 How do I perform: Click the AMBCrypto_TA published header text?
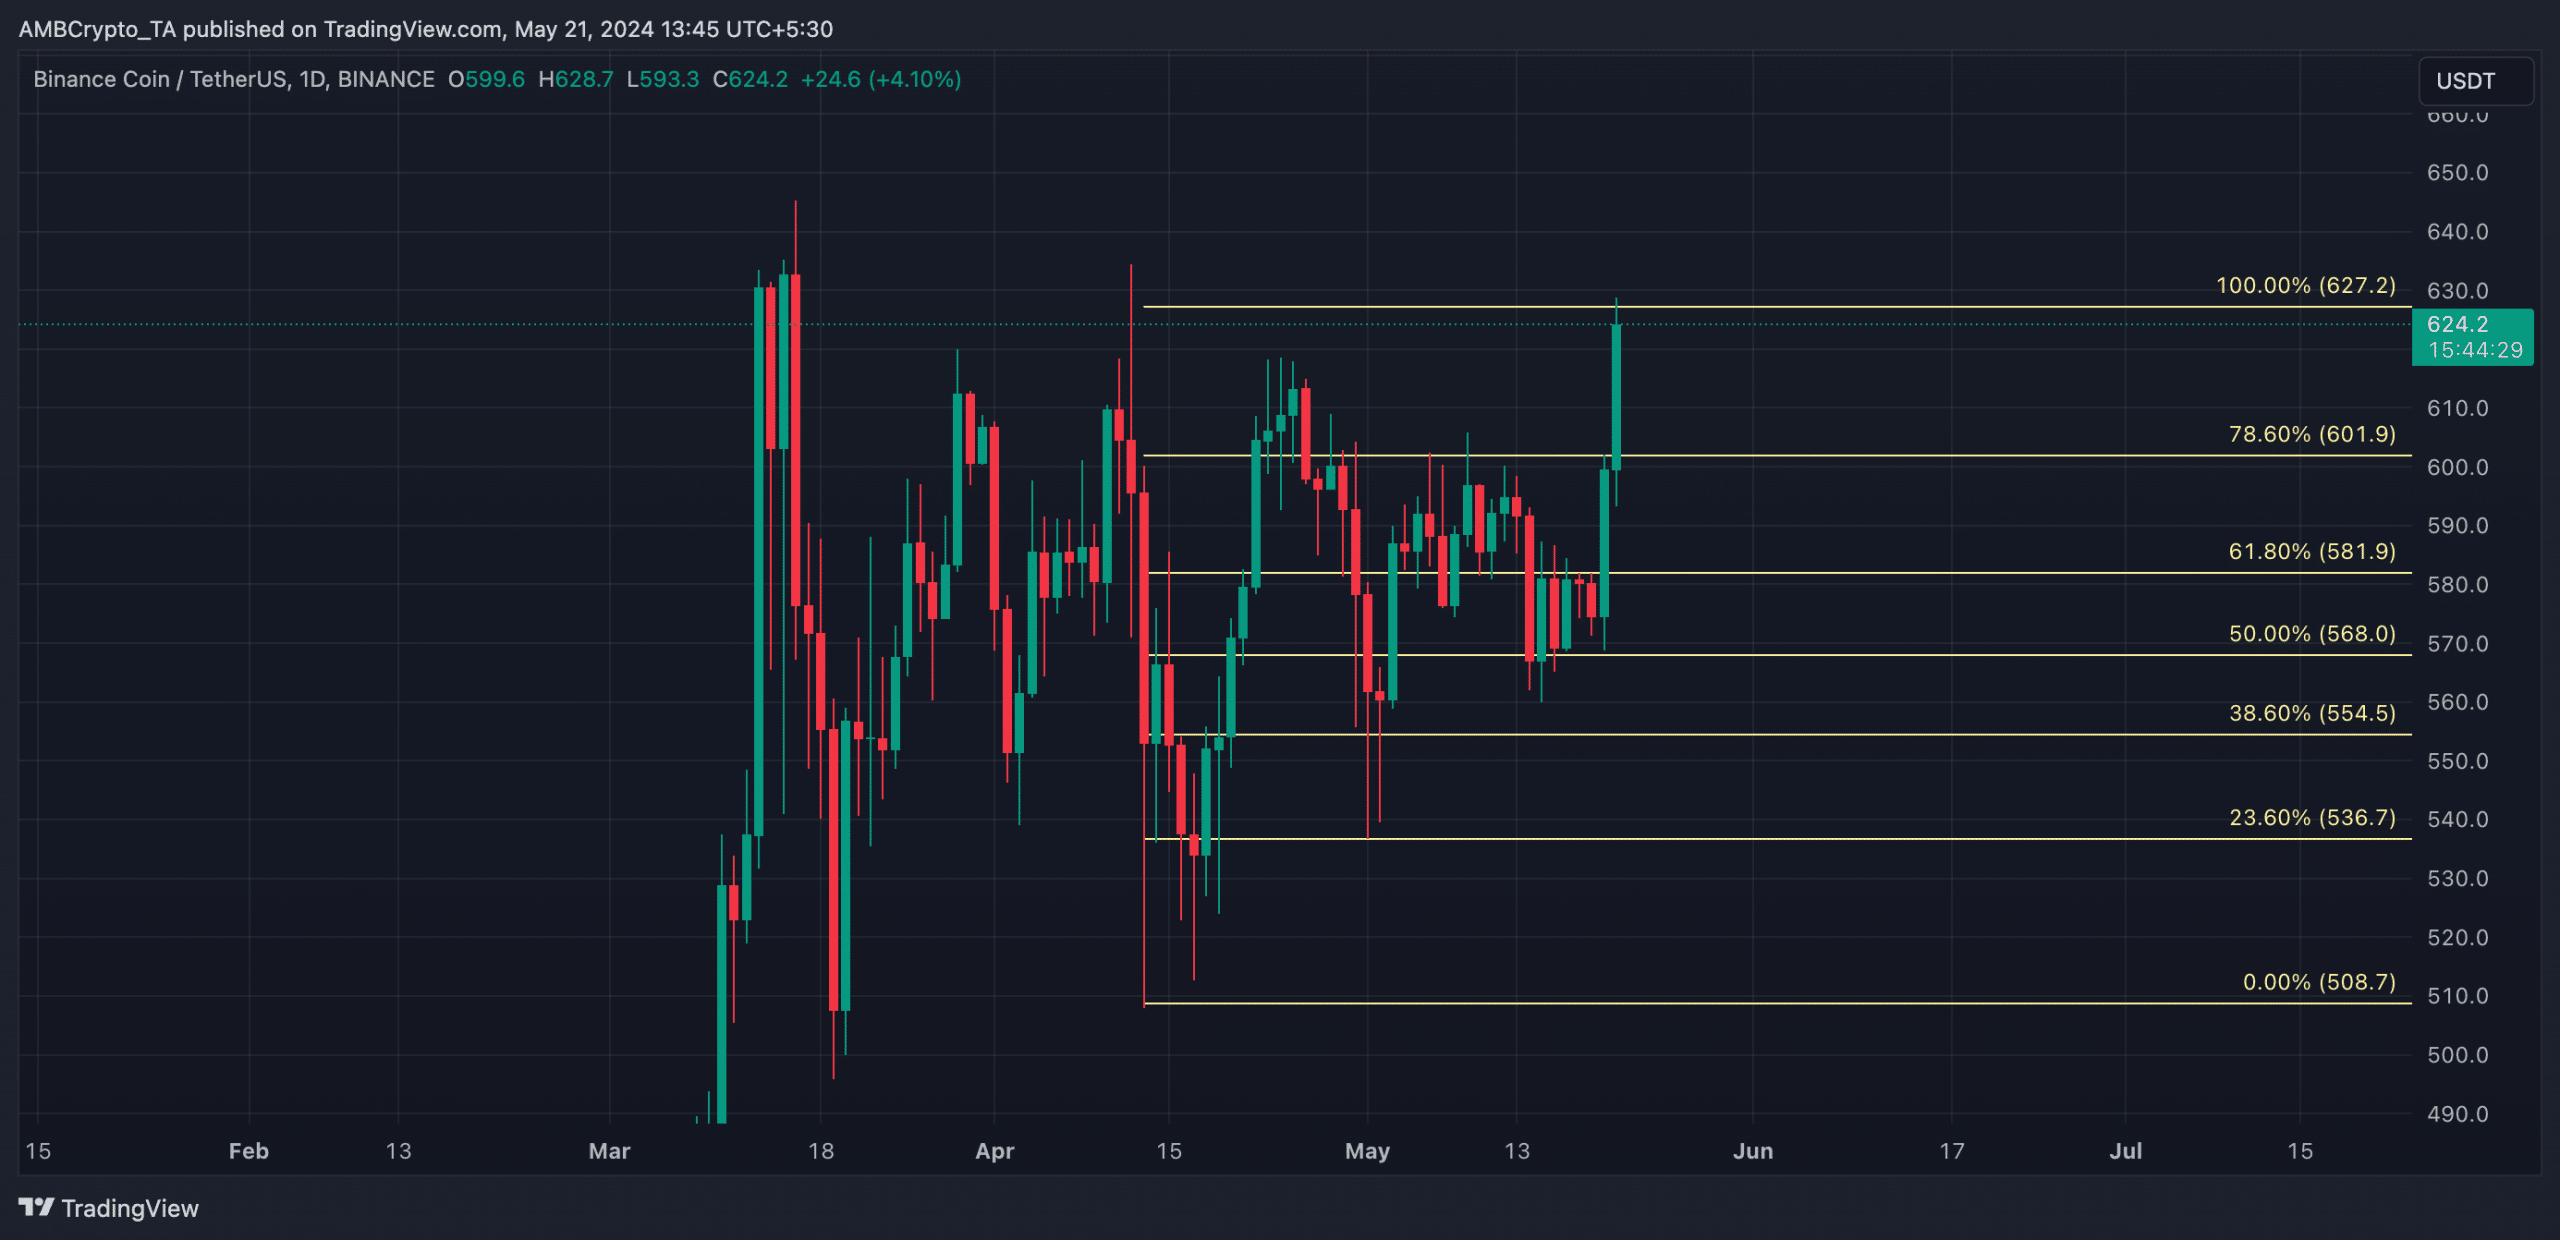click(x=426, y=29)
